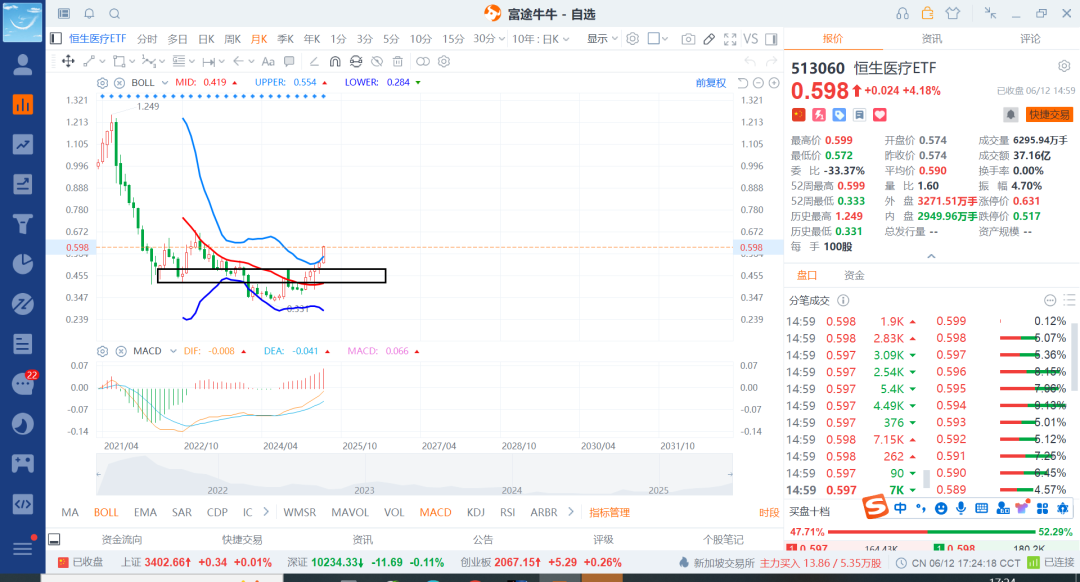Viewport: 1080px width, 582px height.
Task: Open the news document sidebar icon
Action: [x=23, y=344]
